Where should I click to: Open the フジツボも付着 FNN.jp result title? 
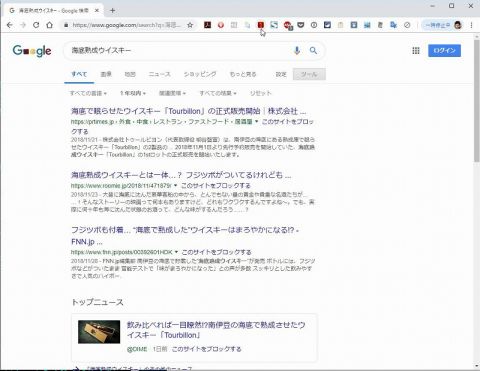pos(185,236)
